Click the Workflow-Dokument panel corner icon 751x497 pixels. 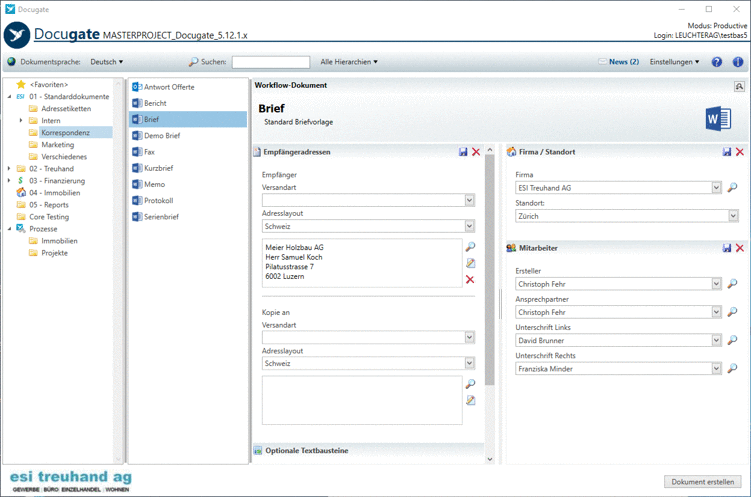point(739,86)
